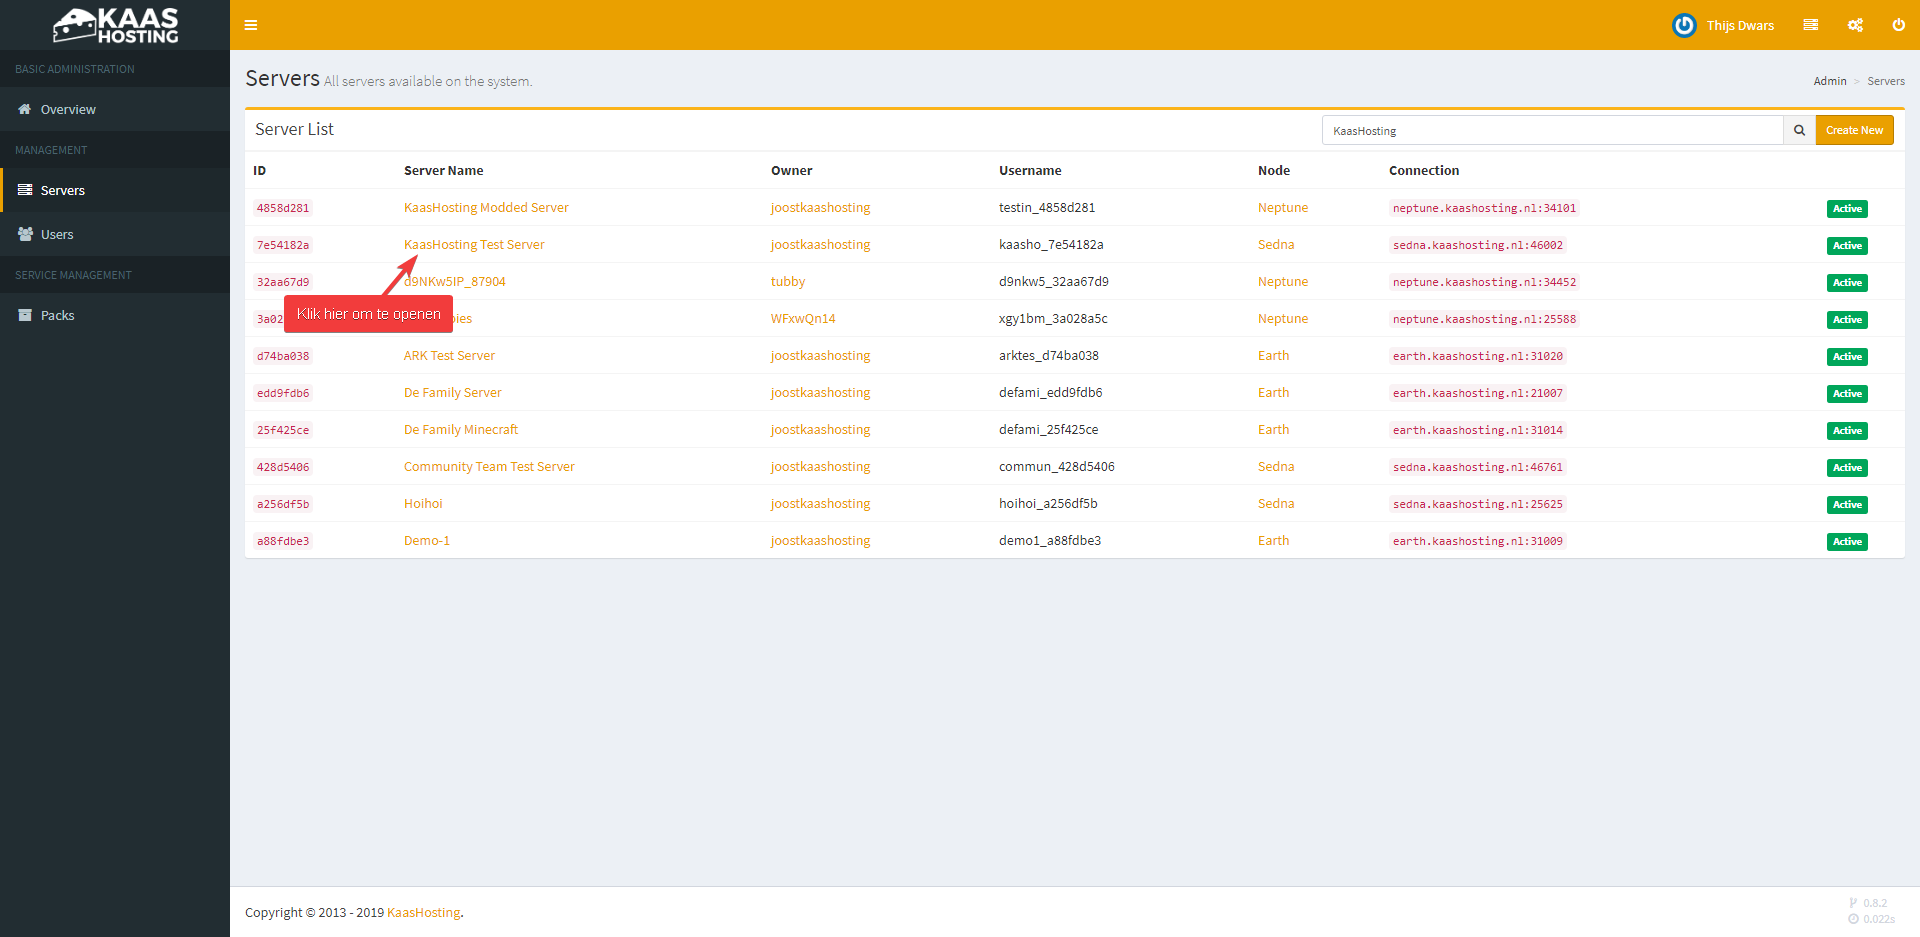Select Servers in the sidebar menu

[x=62, y=190]
